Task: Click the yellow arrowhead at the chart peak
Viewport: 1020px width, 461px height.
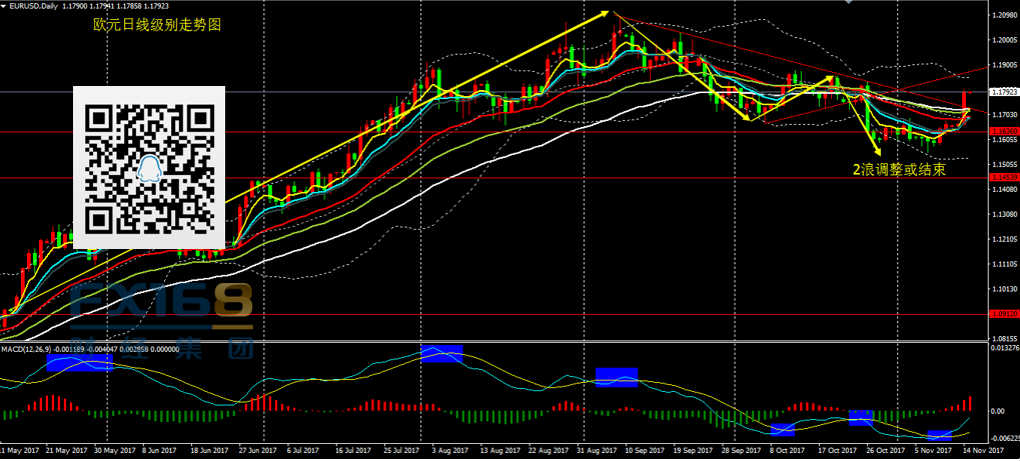Action: pos(606,13)
